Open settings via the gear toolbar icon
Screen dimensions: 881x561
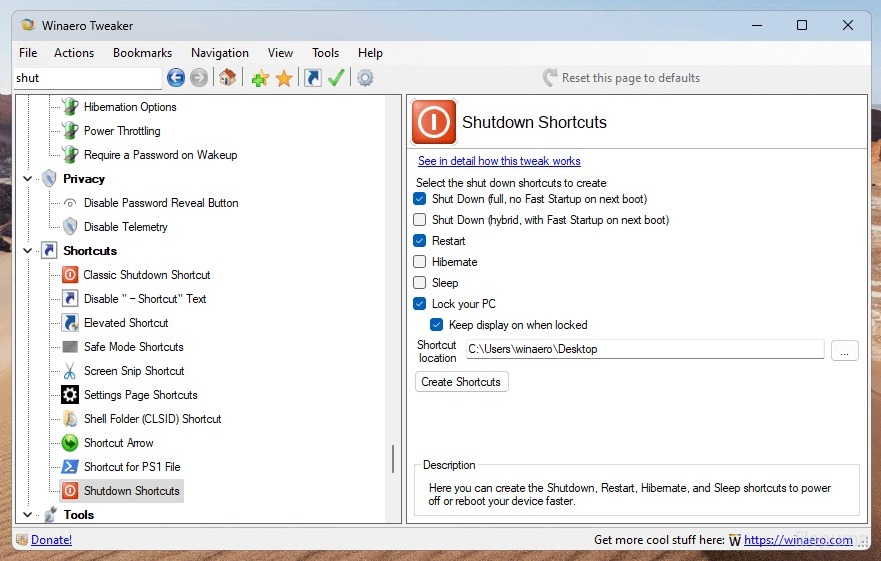pos(365,78)
